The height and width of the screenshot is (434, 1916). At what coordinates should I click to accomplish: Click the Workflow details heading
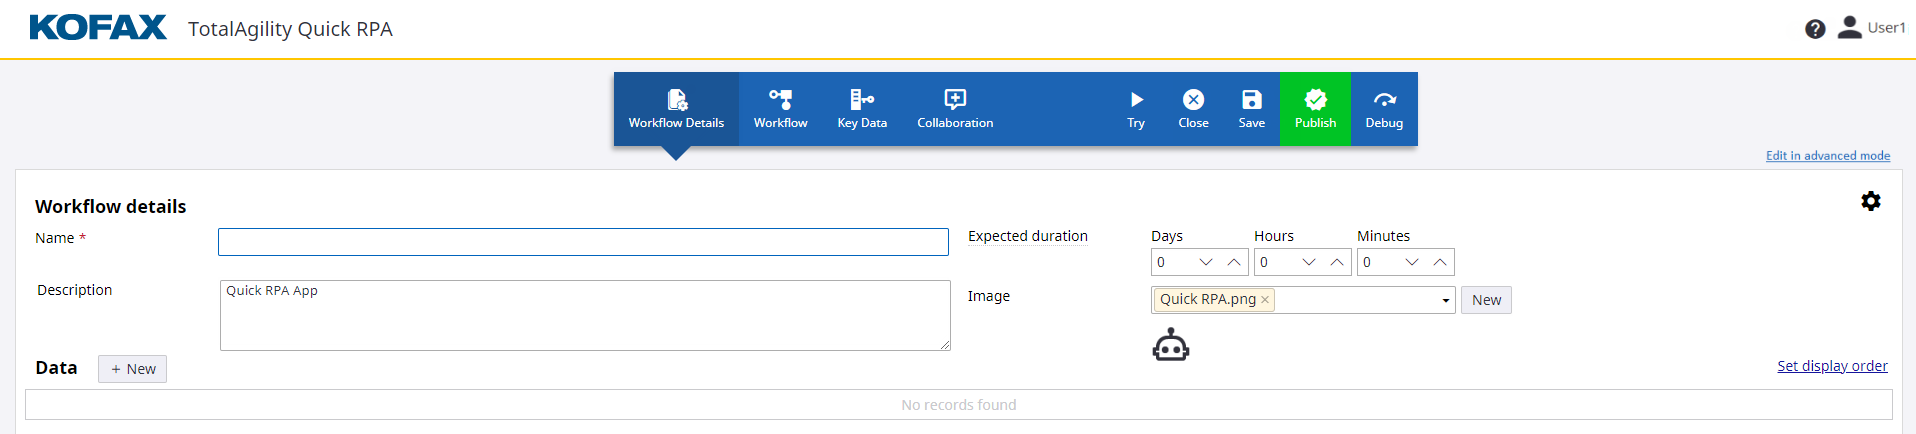111,206
